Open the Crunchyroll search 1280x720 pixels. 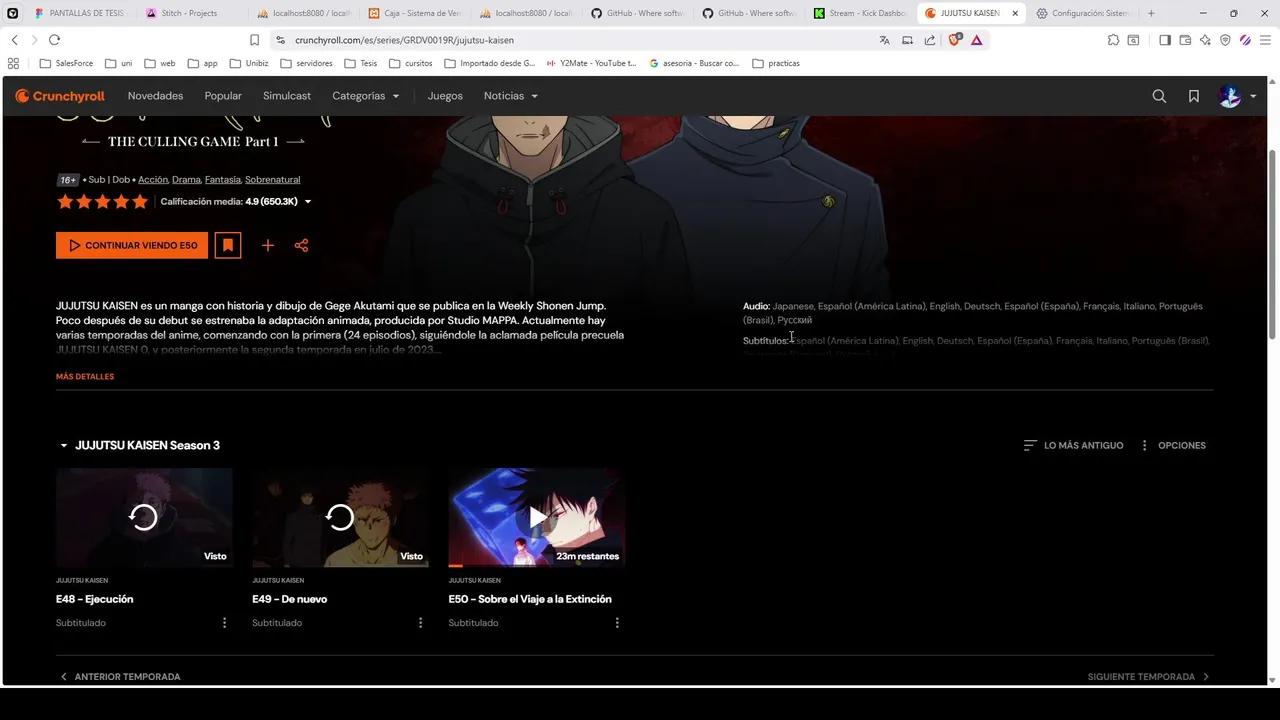coord(1158,95)
